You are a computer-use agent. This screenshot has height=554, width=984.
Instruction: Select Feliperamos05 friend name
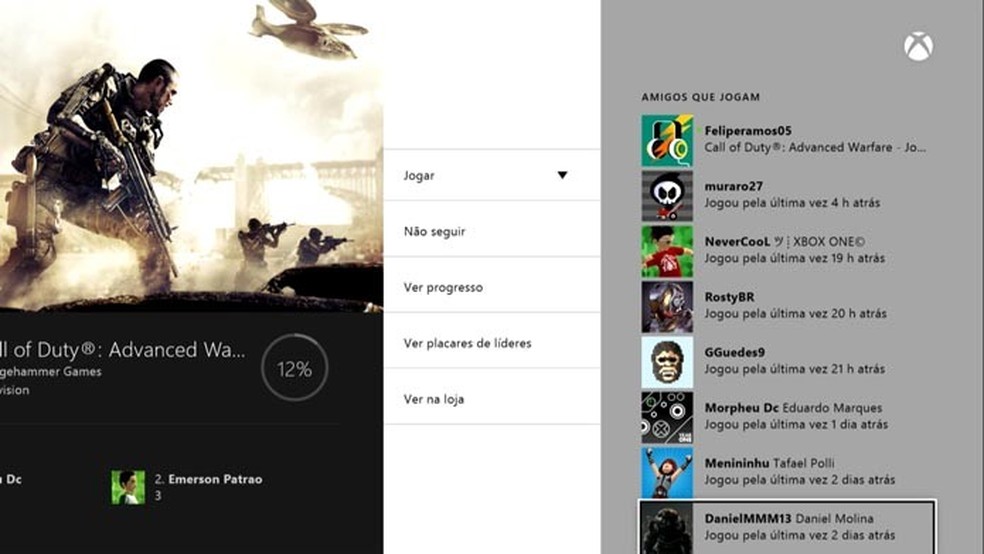pos(747,131)
